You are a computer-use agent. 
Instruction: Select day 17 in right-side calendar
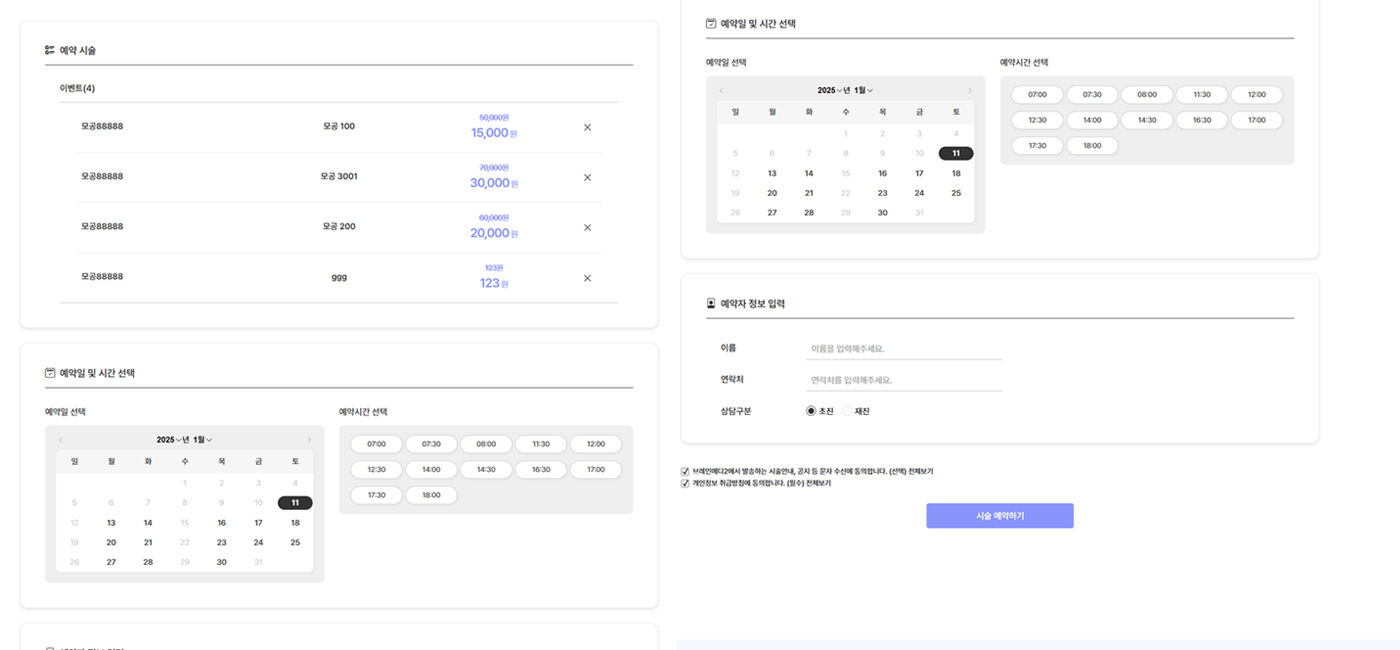919,173
